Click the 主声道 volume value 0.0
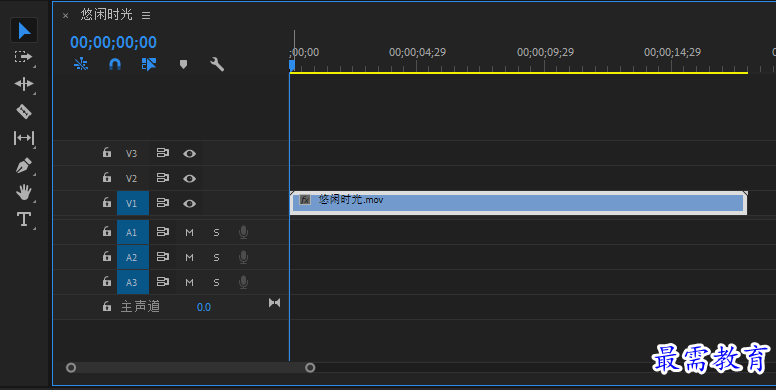The width and height of the screenshot is (776, 390). tap(204, 307)
